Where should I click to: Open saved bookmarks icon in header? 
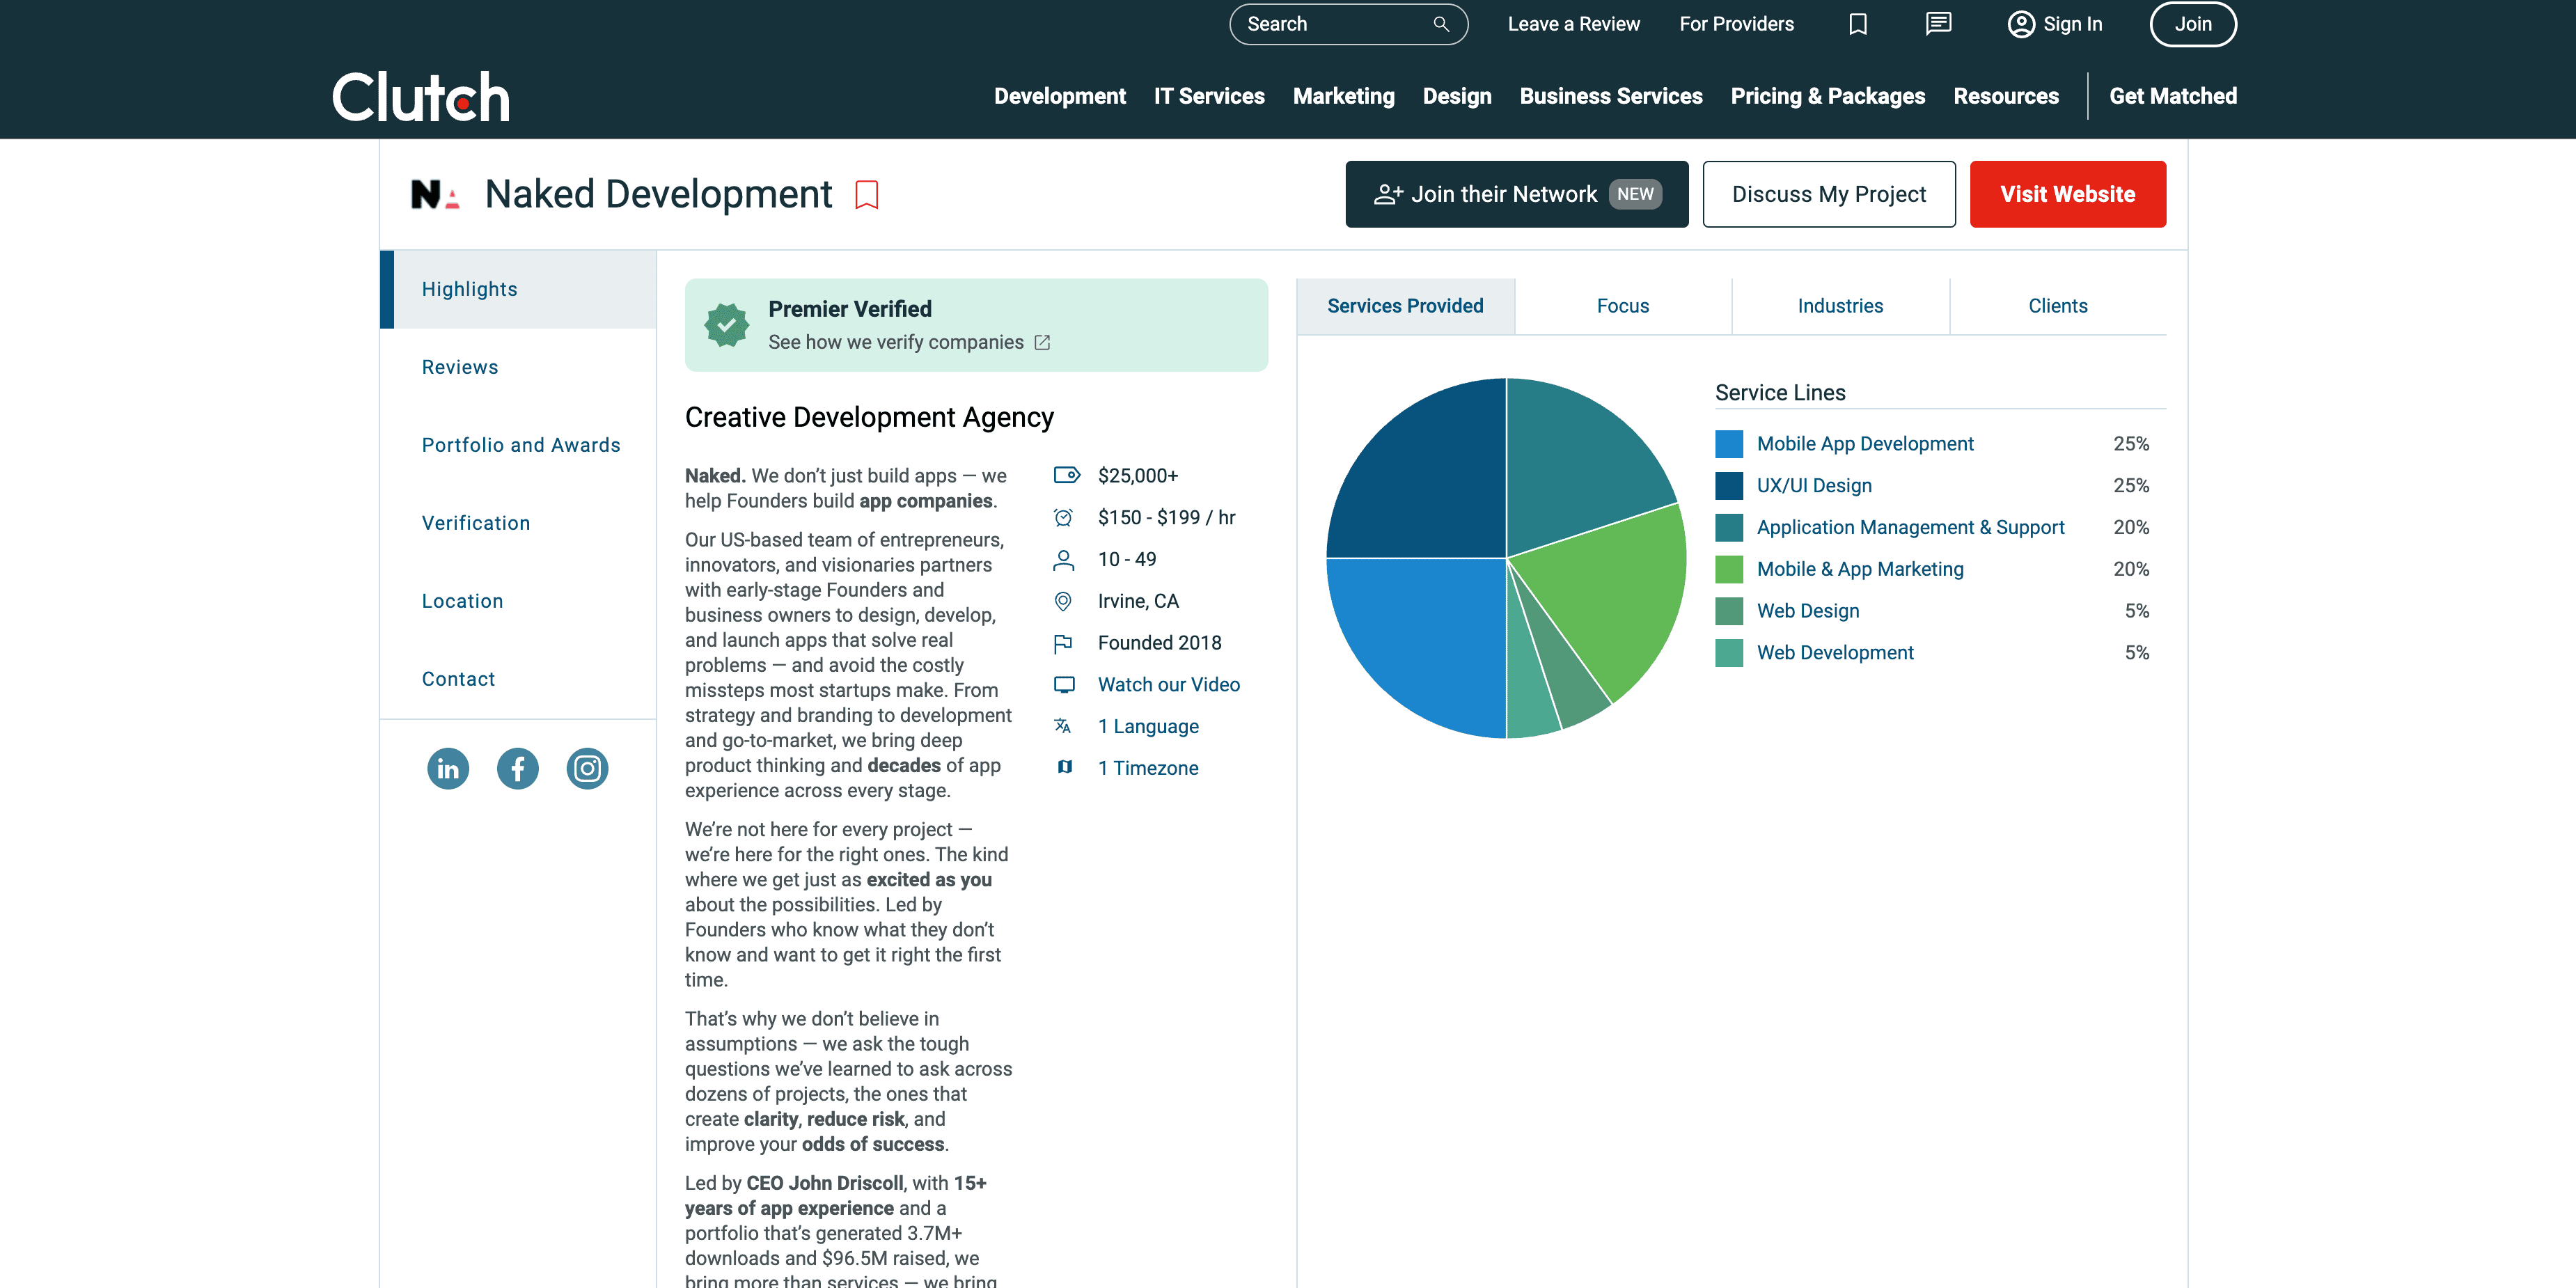point(1857,24)
